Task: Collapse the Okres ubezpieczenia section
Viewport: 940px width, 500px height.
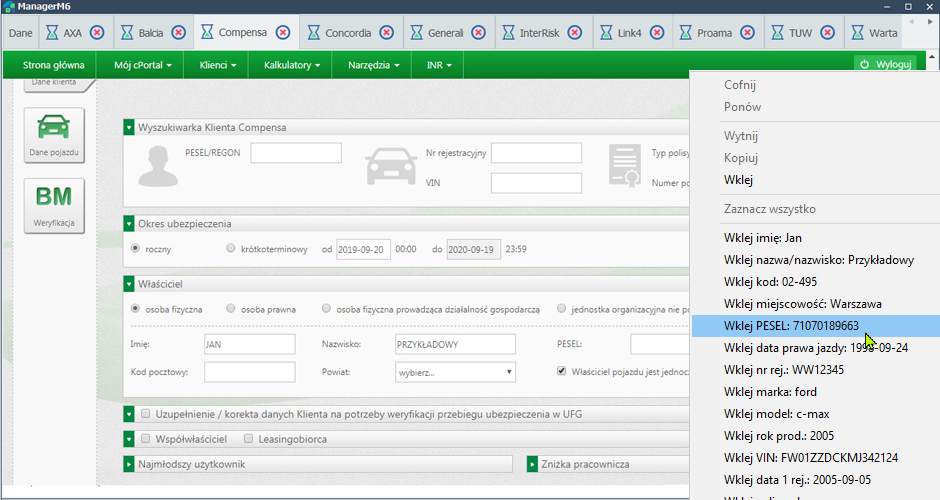Action: (x=128, y=224)
